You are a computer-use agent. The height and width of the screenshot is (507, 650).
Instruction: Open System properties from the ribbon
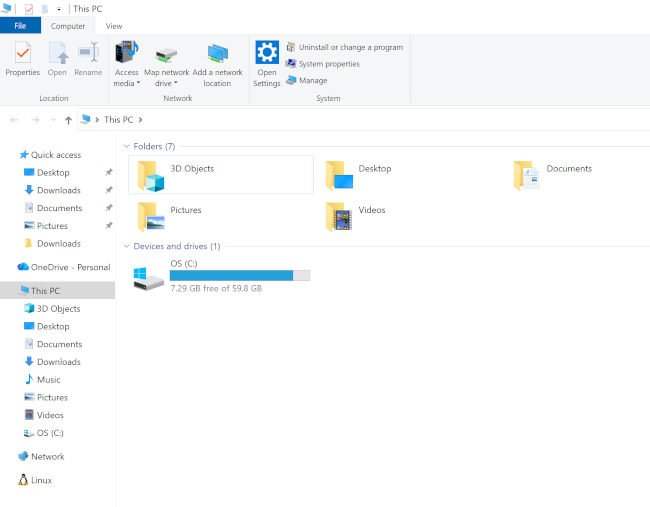pyautogui.click(x=323, y=64)
